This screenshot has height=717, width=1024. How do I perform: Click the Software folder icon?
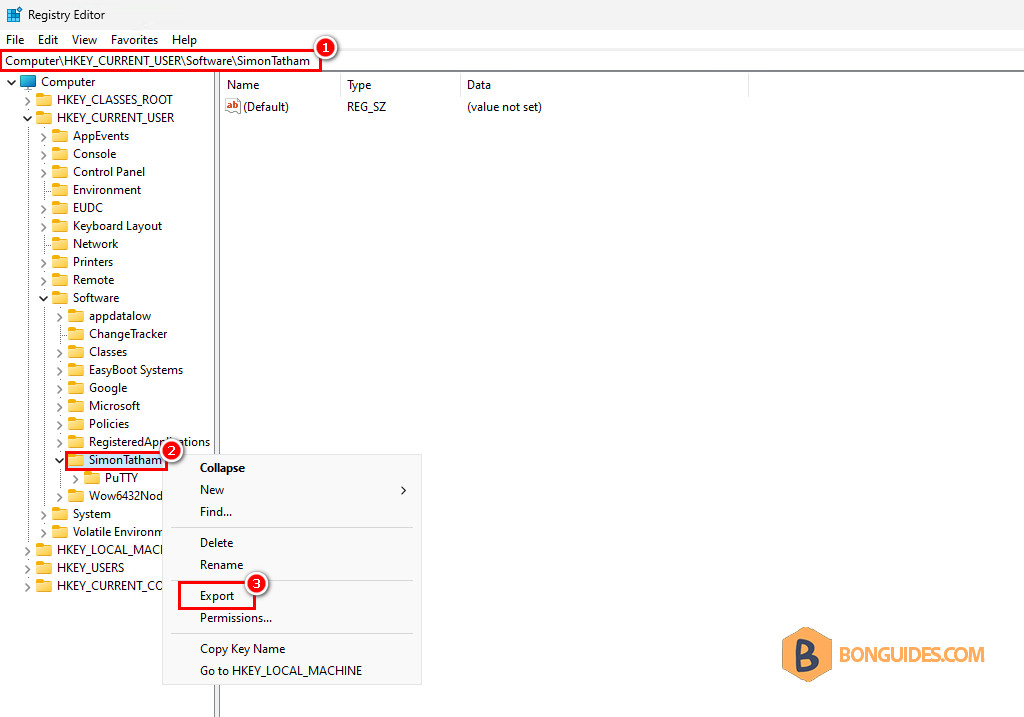click(x=60, y=297)
